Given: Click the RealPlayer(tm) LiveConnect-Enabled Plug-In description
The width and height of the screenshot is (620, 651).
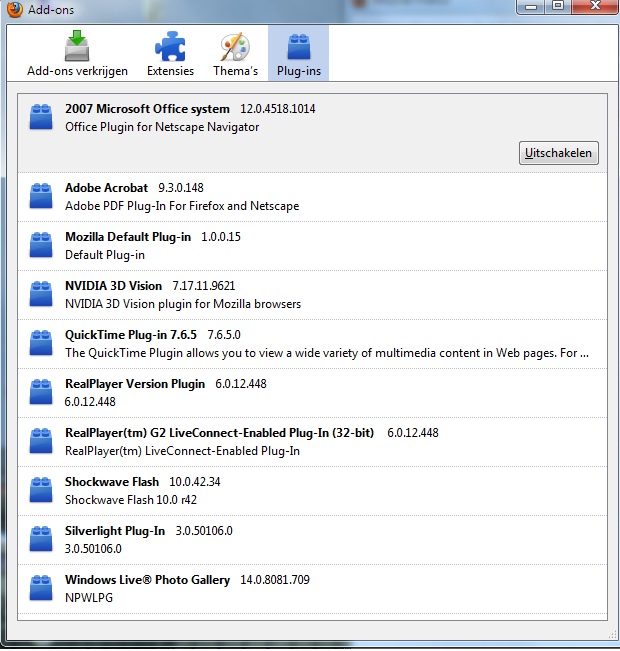Looking at the screenshot, I should click(x=182, y=451).
